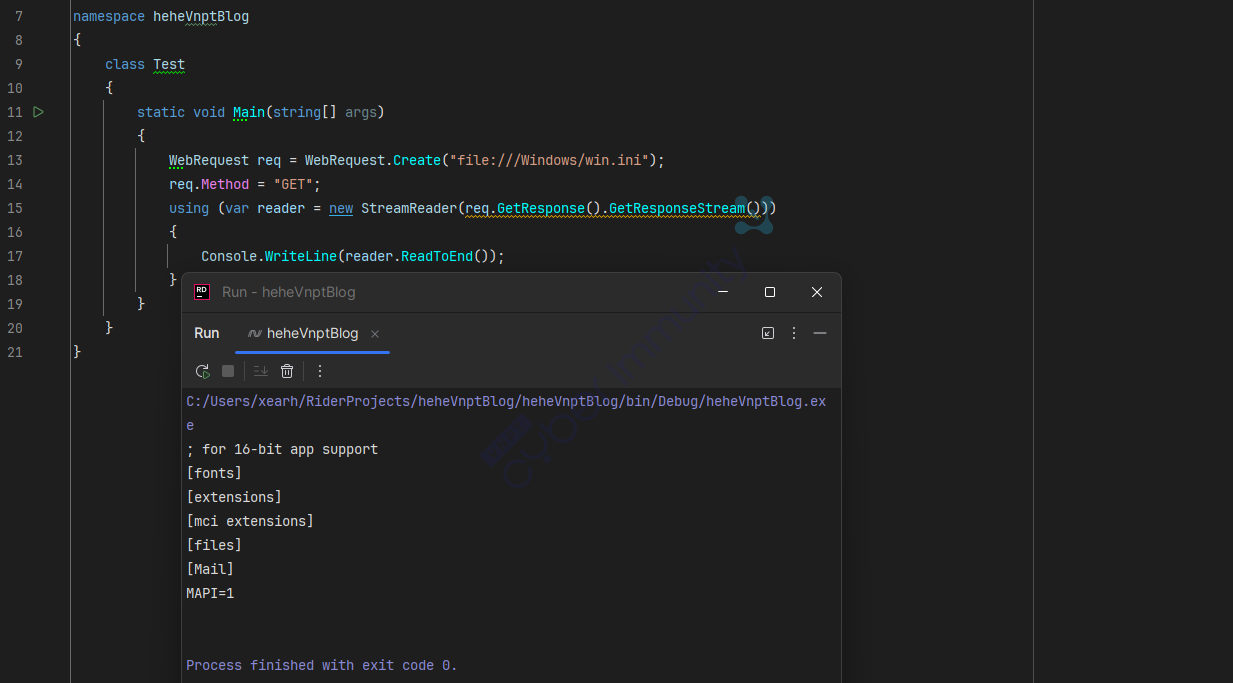
Task: Click the WebRequest.Create method name in code
Action: coord(418,160)
